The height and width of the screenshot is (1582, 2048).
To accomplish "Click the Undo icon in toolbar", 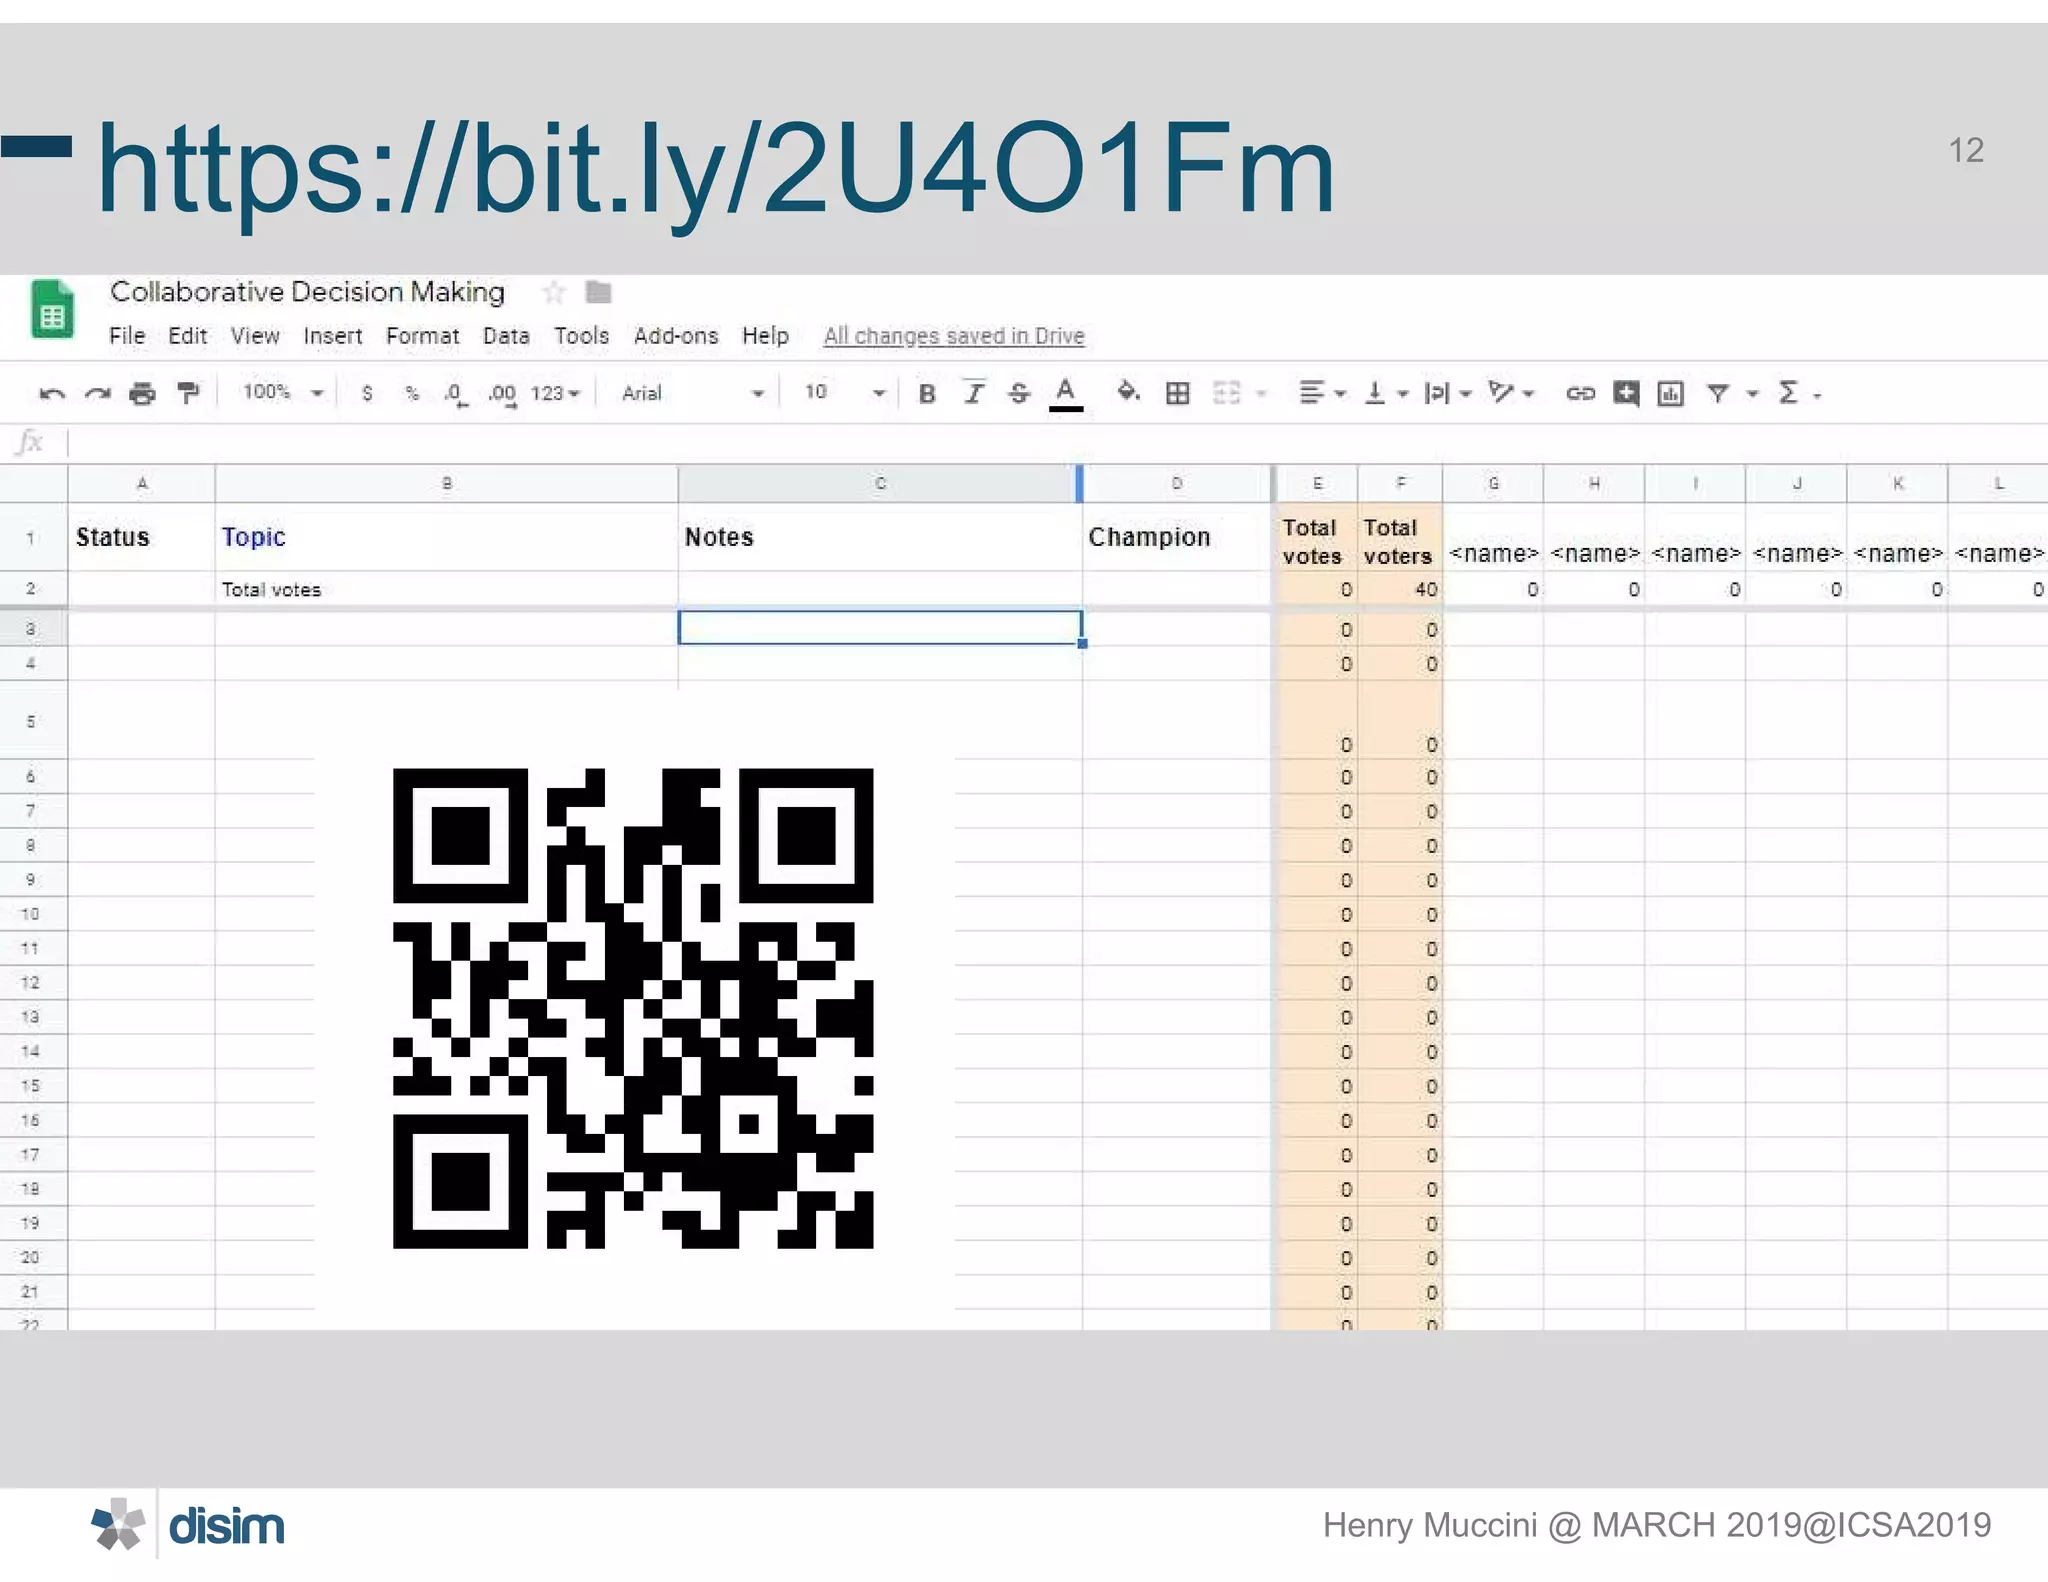I will [x=52, y=394].
